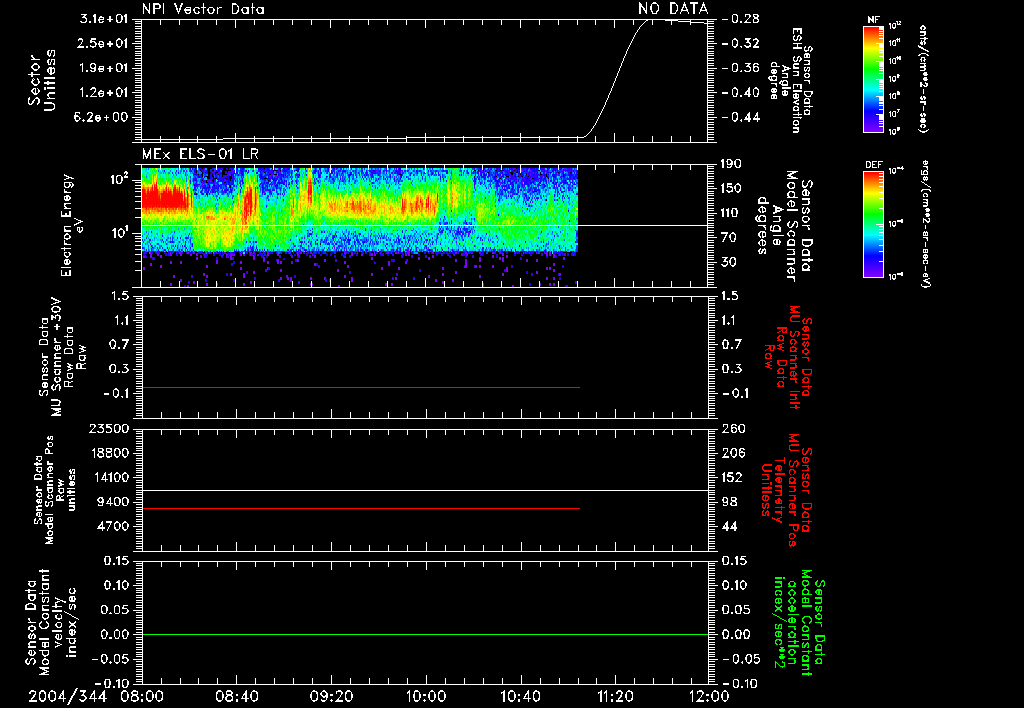Image resolution: width=1024 pixels, height=708 pixels.
Task: Click the 6.2e+00 sector tick value
Action: pos(103,117)
